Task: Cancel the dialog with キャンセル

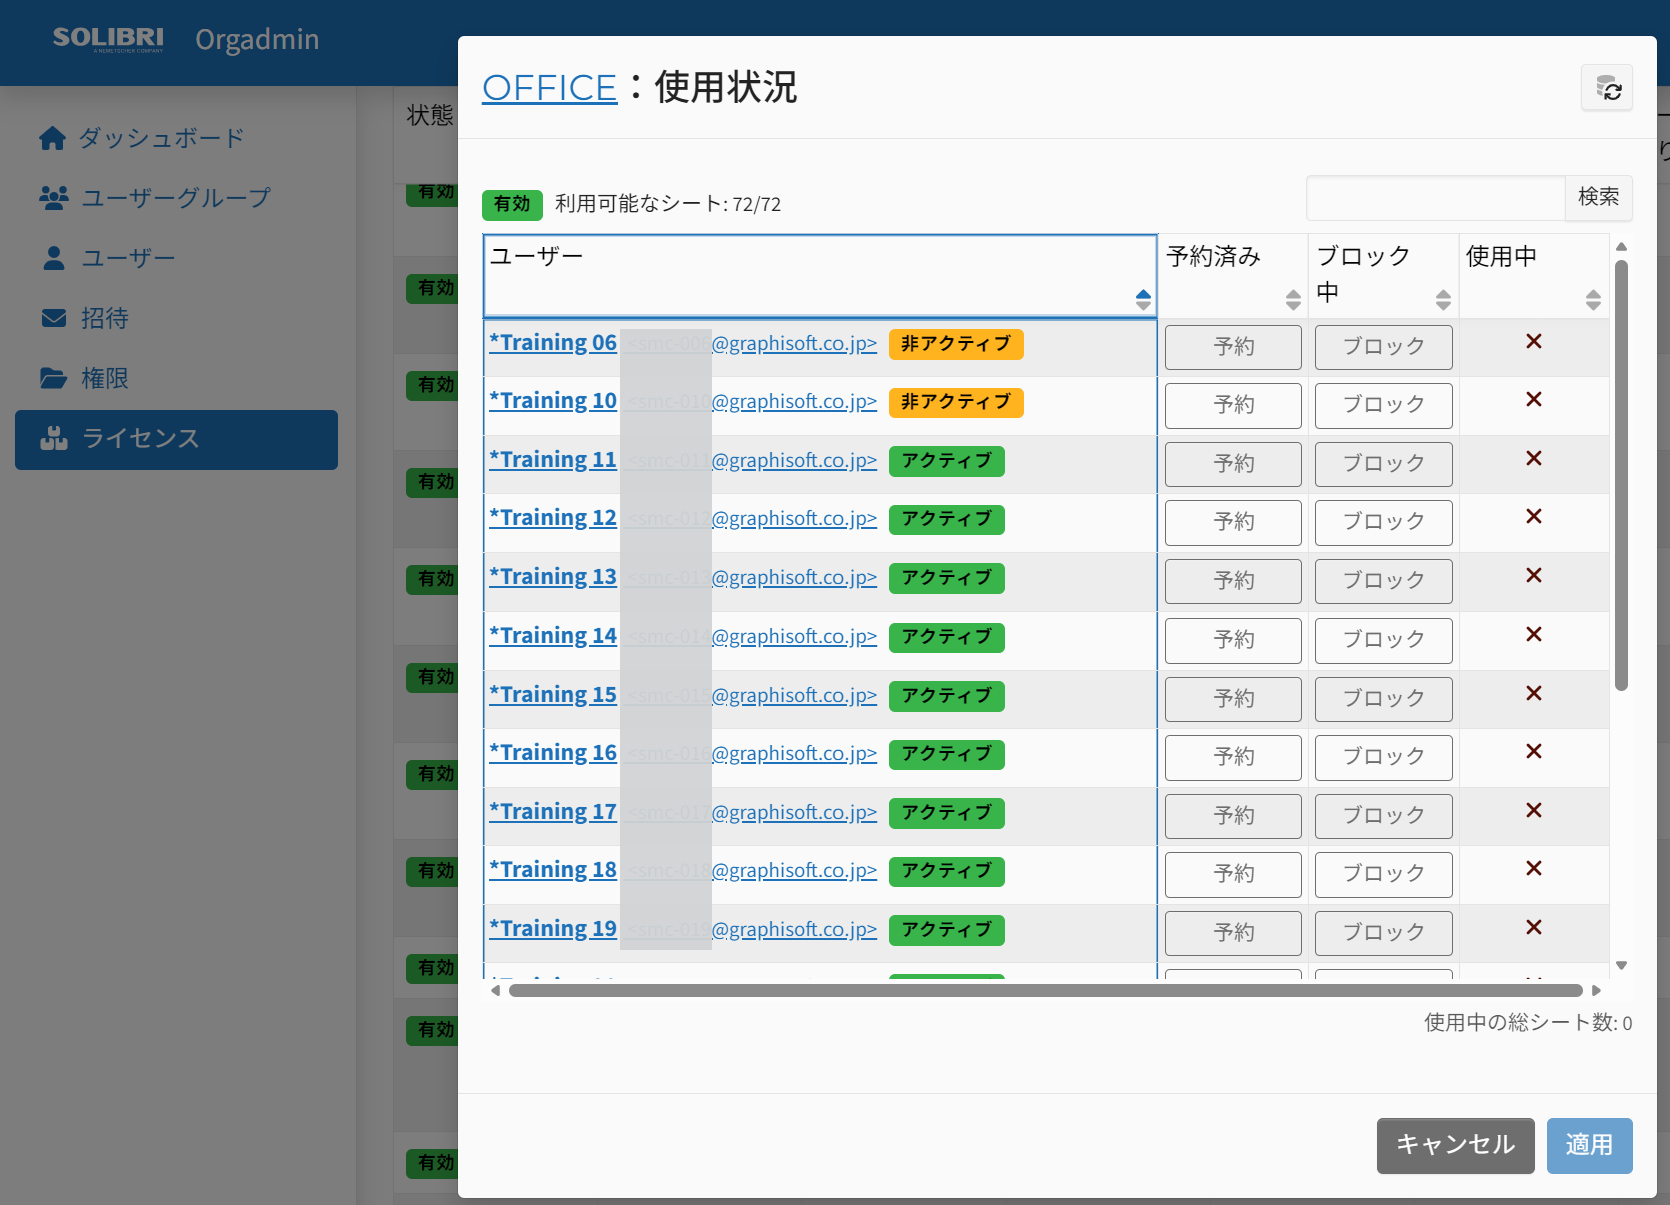Action: [1456, 1146]
